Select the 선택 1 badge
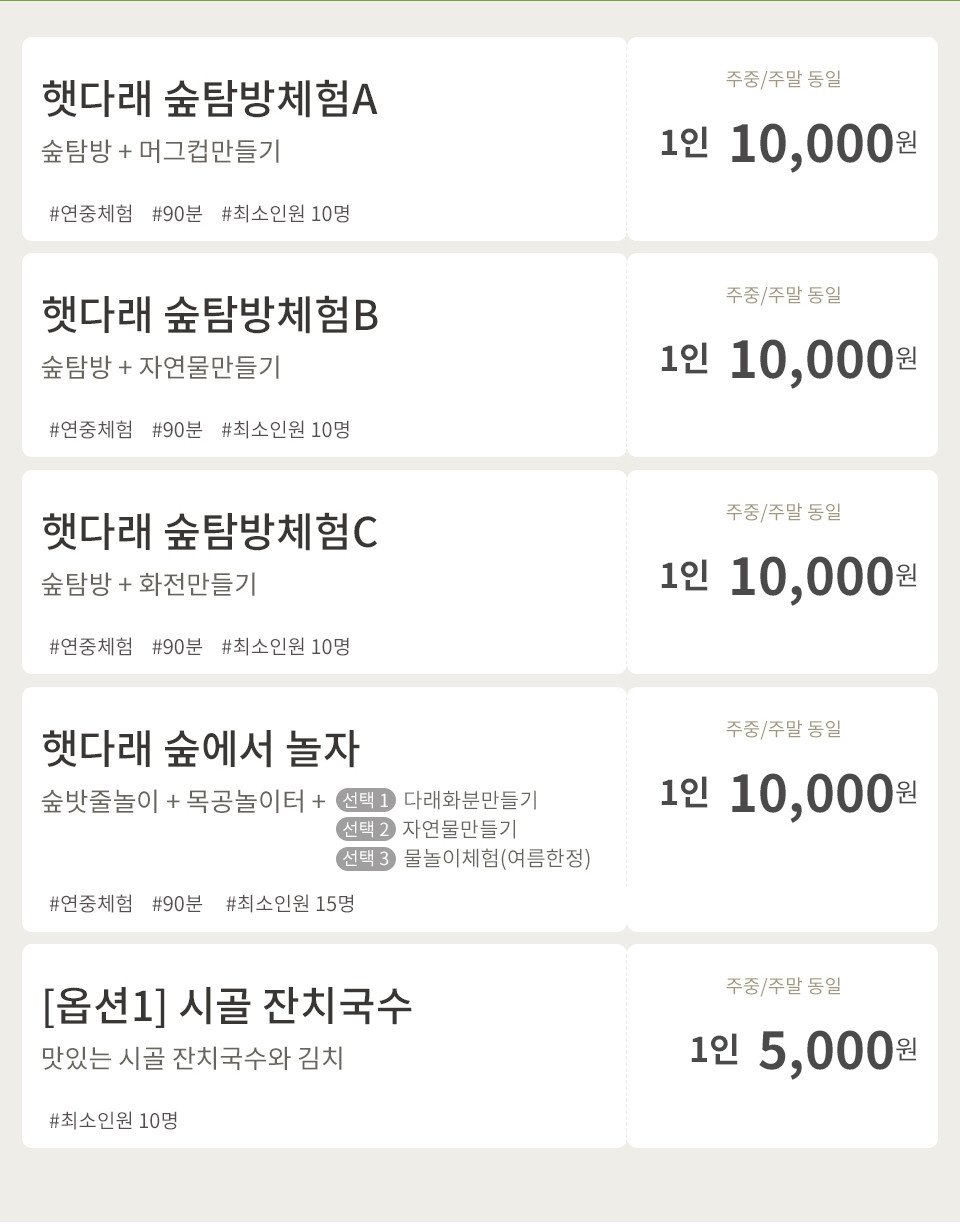 (x=366, y=800)
